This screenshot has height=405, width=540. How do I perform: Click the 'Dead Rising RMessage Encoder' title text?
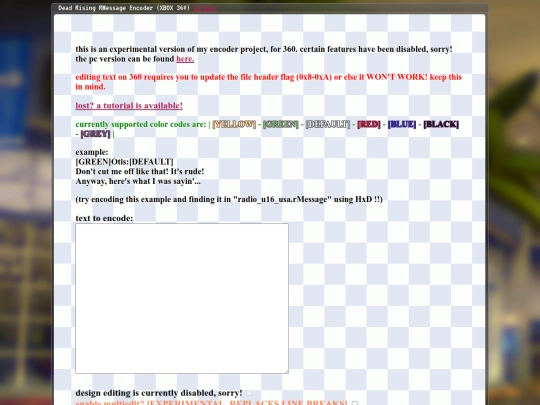coord(124,8)
